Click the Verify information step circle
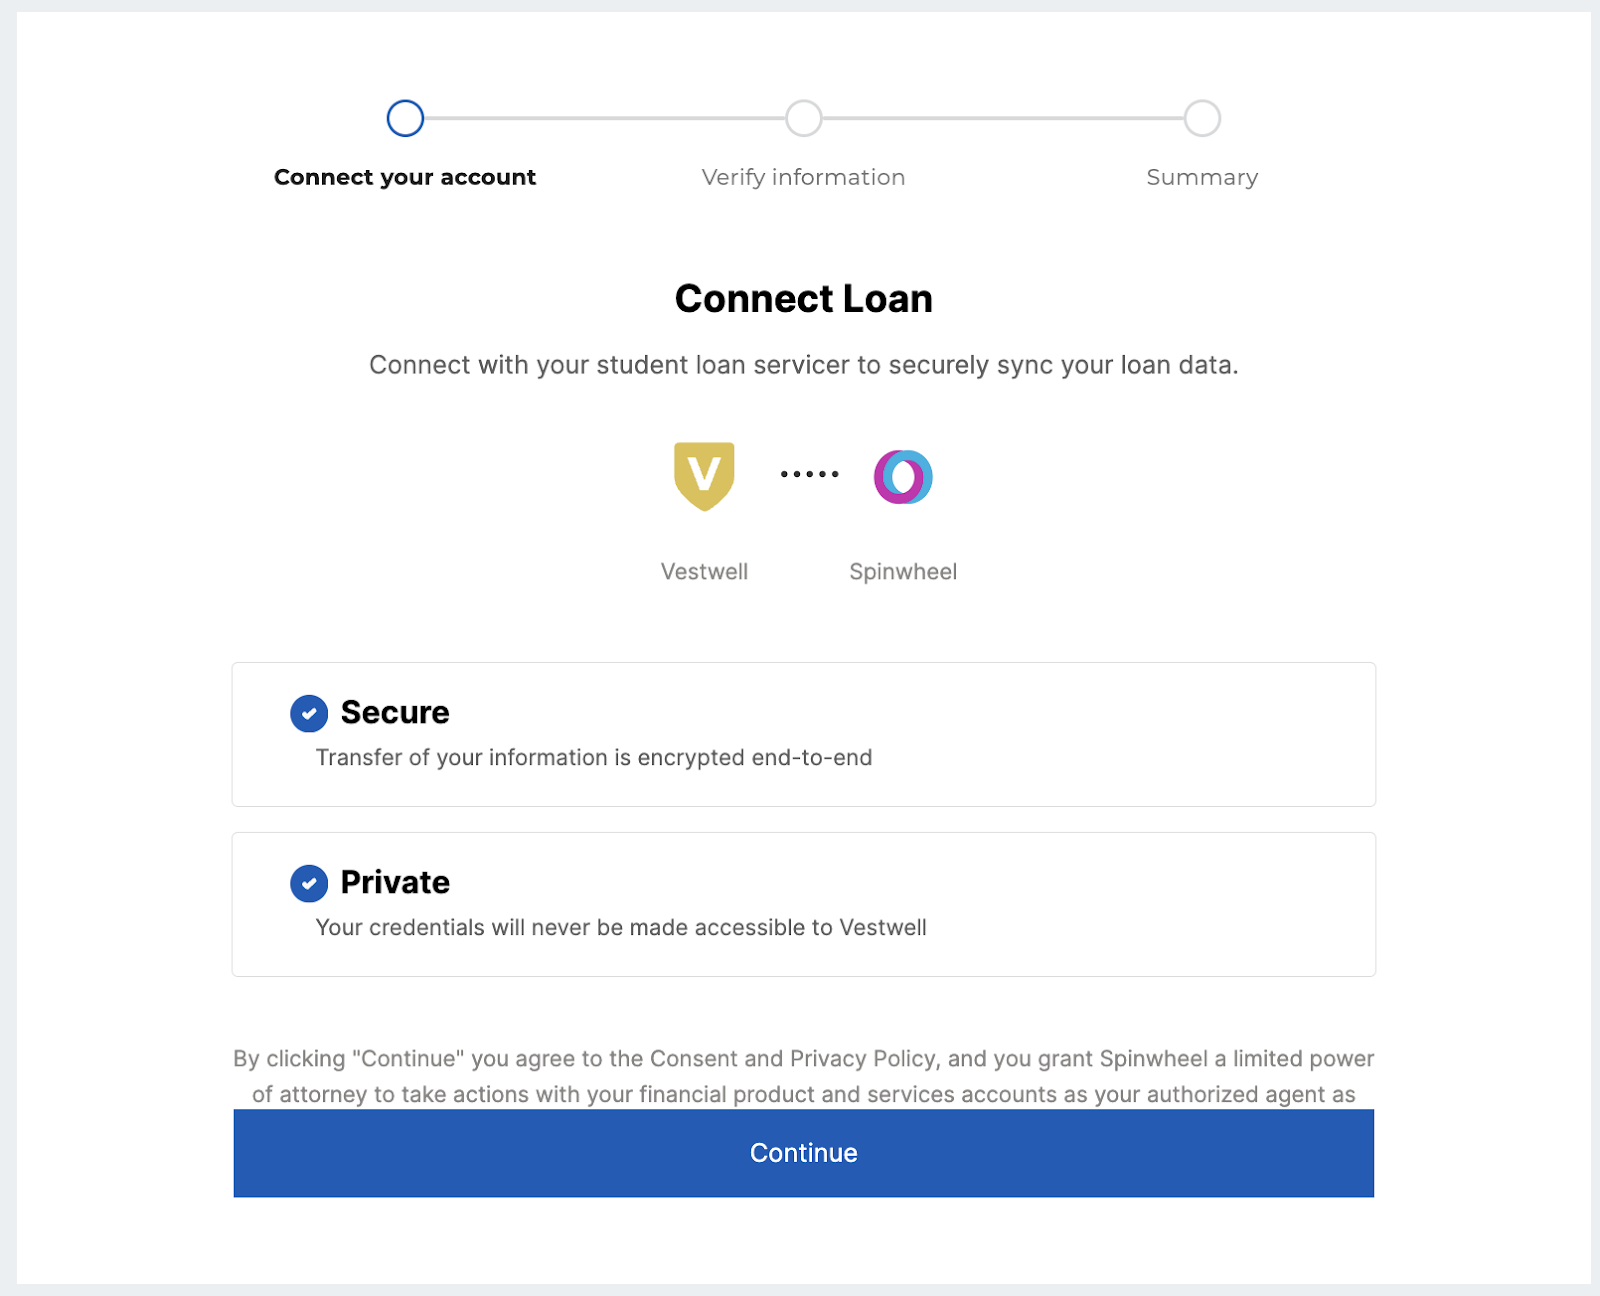 (803, 118)
